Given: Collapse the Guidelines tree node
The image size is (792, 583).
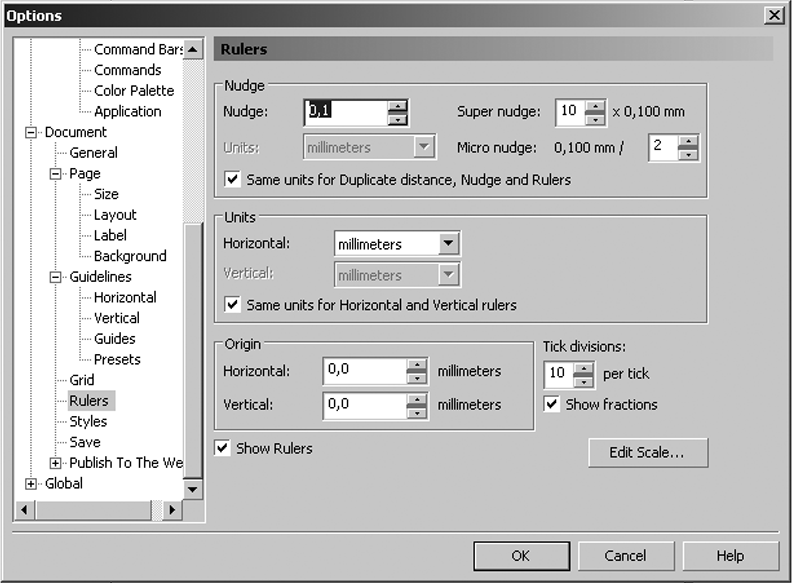Looking at the screenshot, I should (56, 277).
